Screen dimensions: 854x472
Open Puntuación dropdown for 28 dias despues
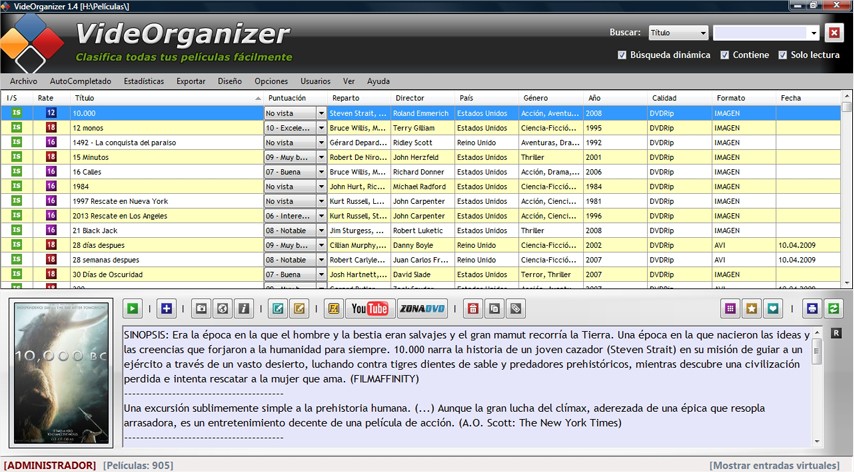[x=321, y=246]
